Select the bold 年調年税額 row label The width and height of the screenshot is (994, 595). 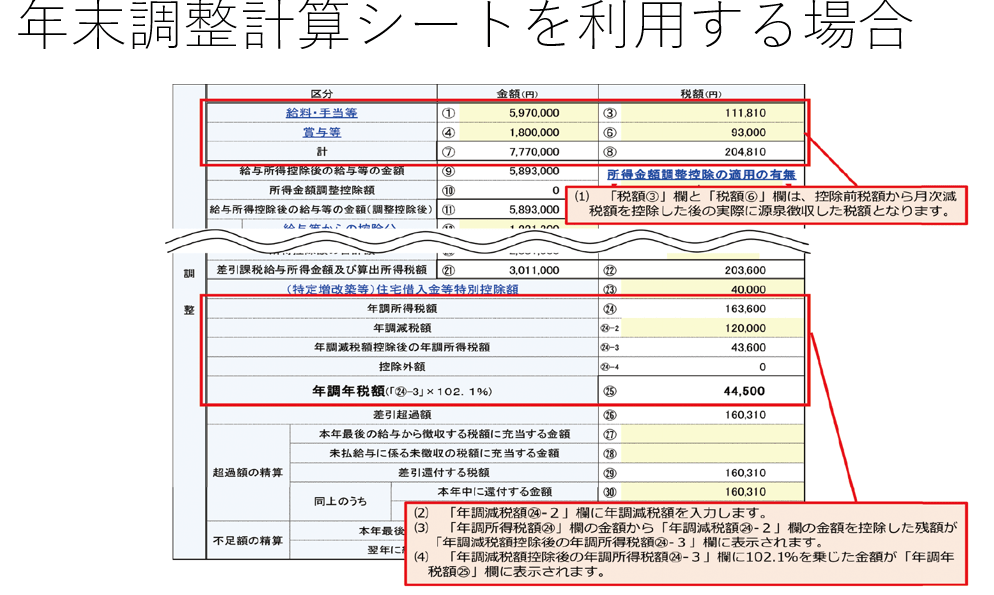402,391
